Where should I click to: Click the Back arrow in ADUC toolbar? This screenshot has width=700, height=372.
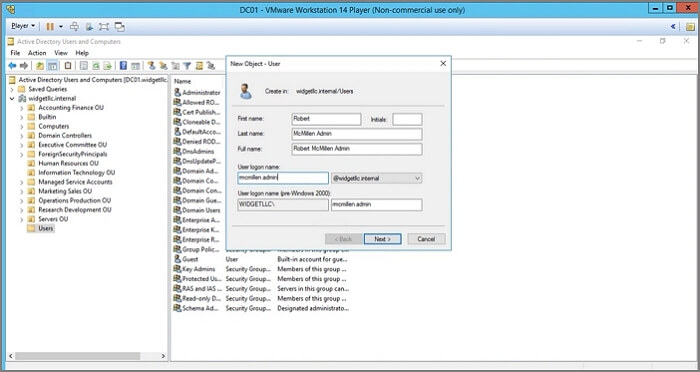[12, 66]
